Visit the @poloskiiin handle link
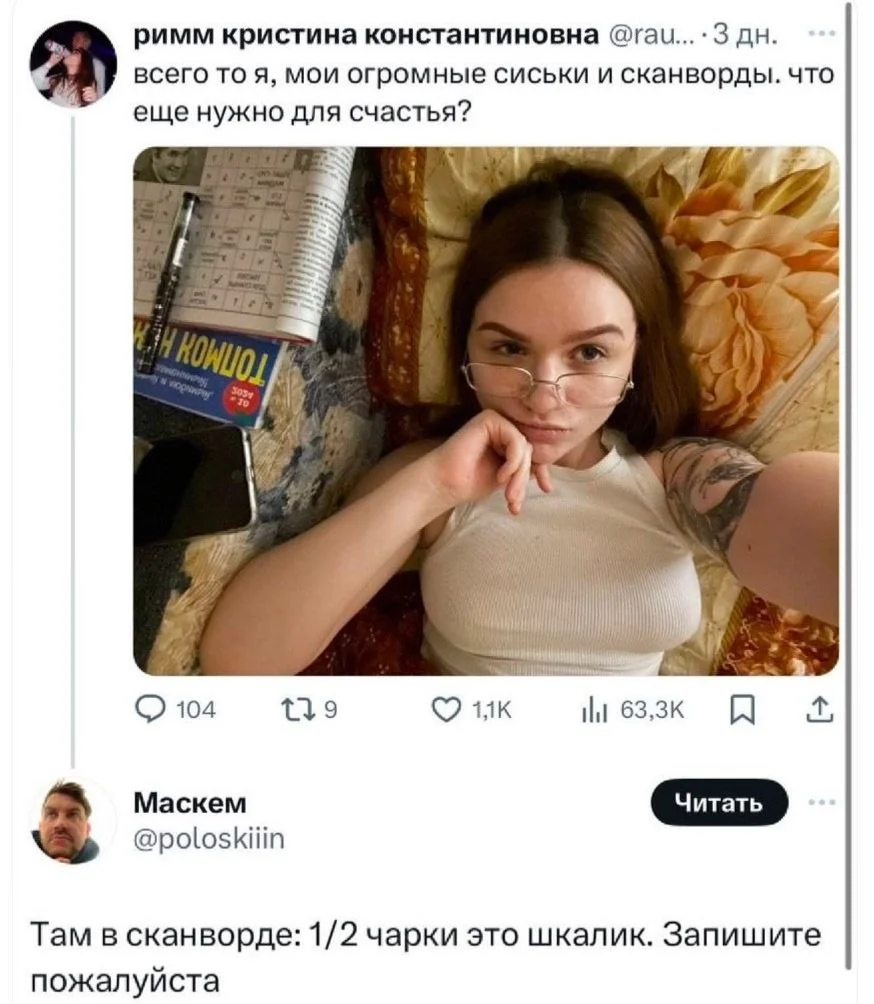Screen dimensions: 874x1004 [x=209, y=839]
